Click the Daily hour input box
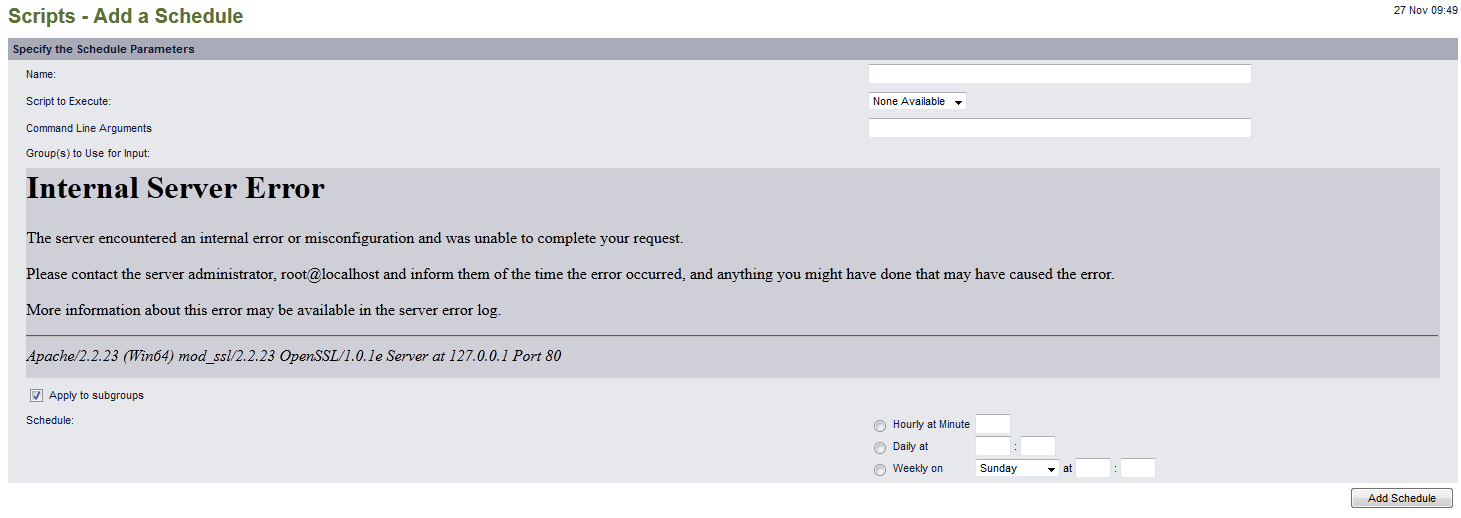 992,446
